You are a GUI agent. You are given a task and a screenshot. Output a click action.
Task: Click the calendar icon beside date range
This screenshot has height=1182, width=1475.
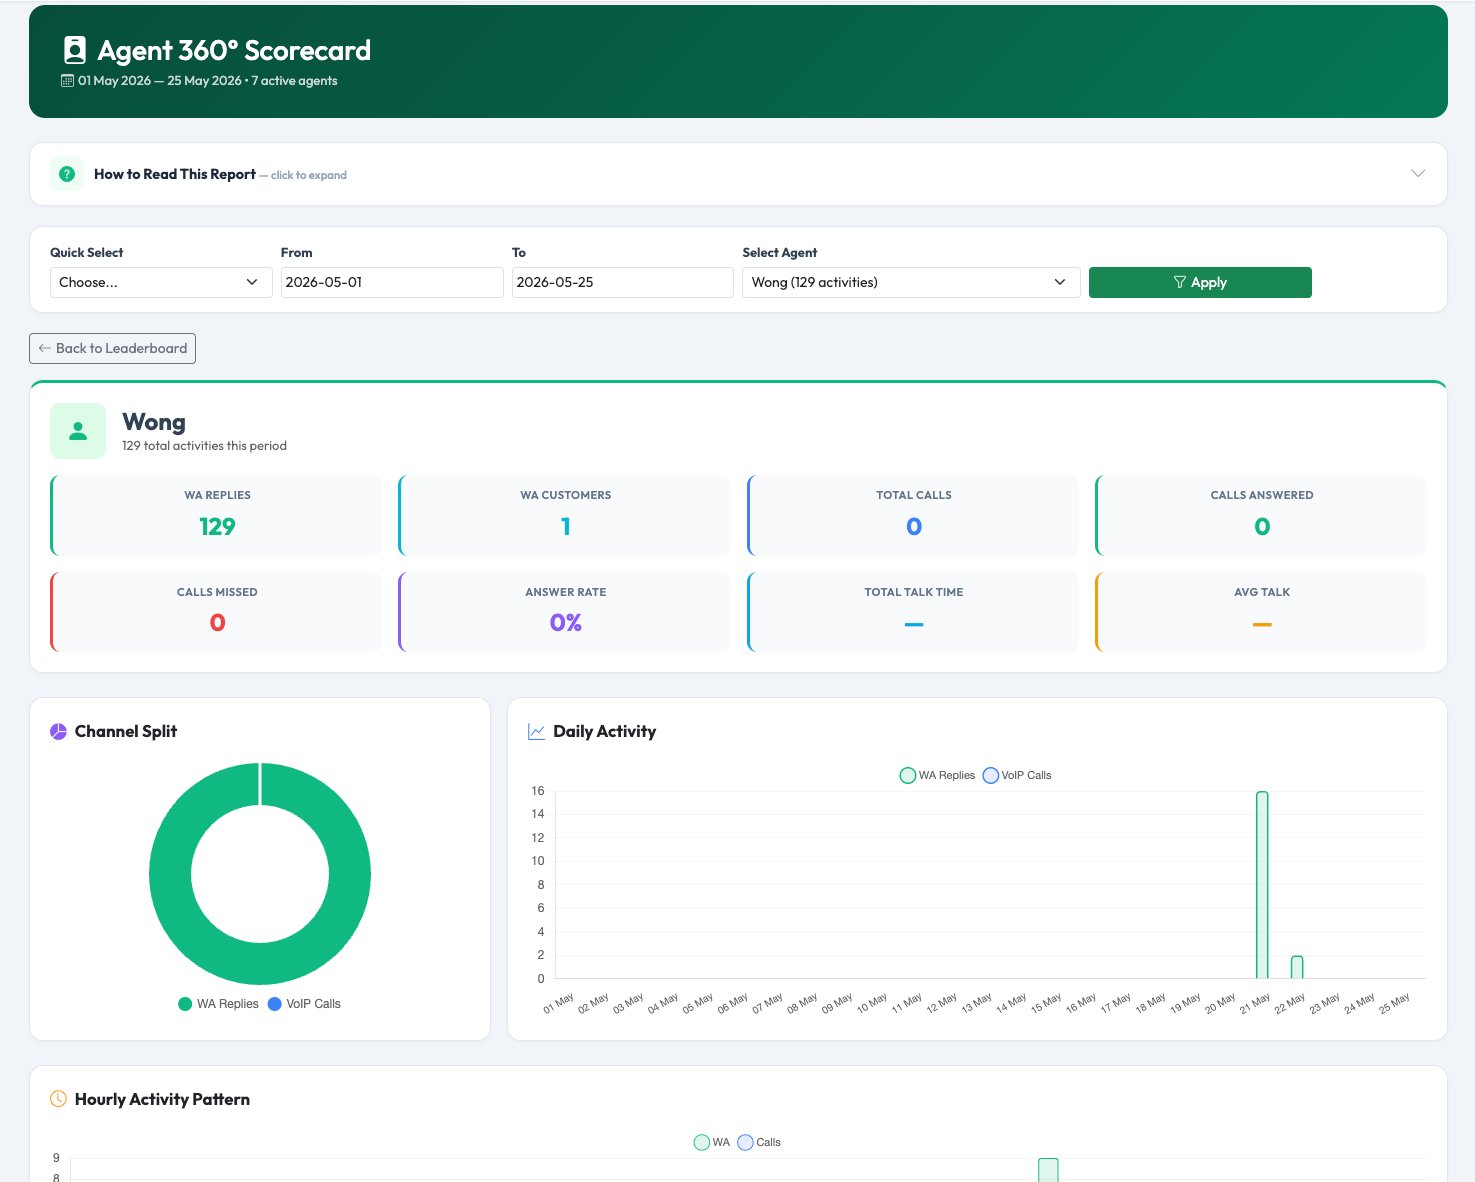67,81
